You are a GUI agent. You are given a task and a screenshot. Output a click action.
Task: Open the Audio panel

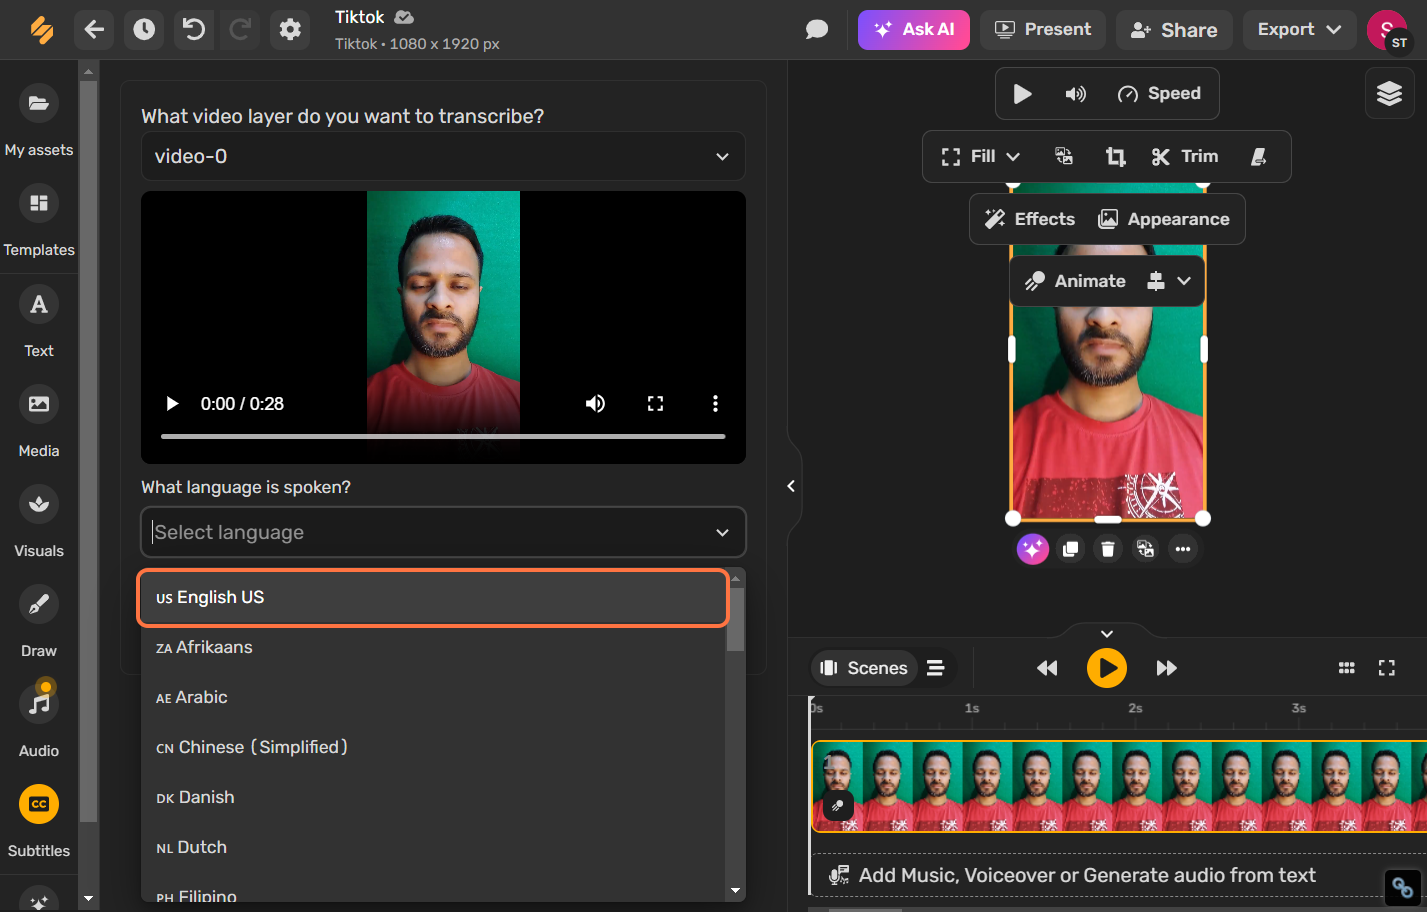39,721
